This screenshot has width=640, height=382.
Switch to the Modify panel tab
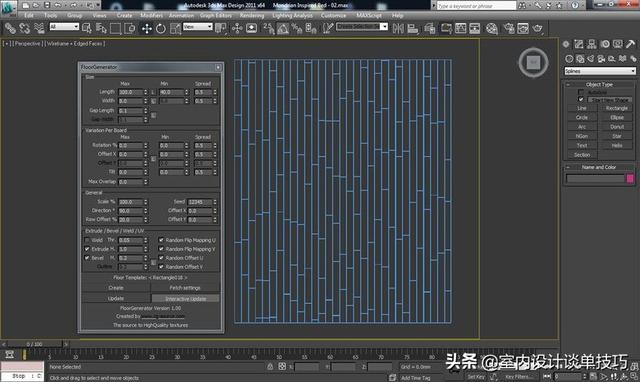click(579, 44)
